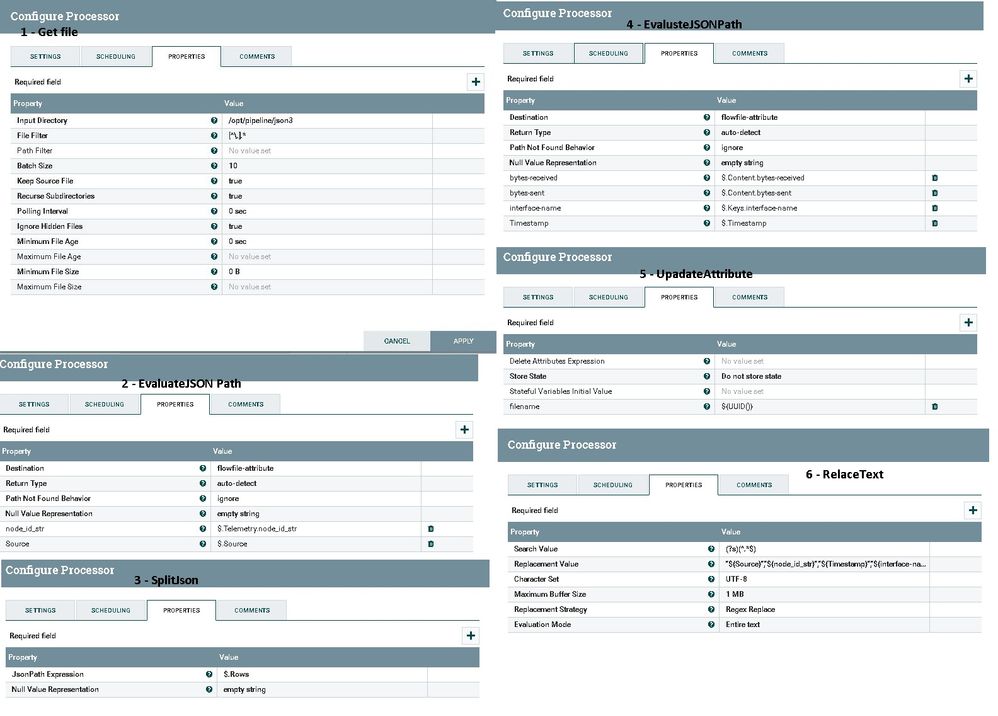Image resolution: width=998 pixels, height=716 pixels.
Task: Click plus icon in EvaluateJSON Path panel 2
Action: click(x=465, y=430)
